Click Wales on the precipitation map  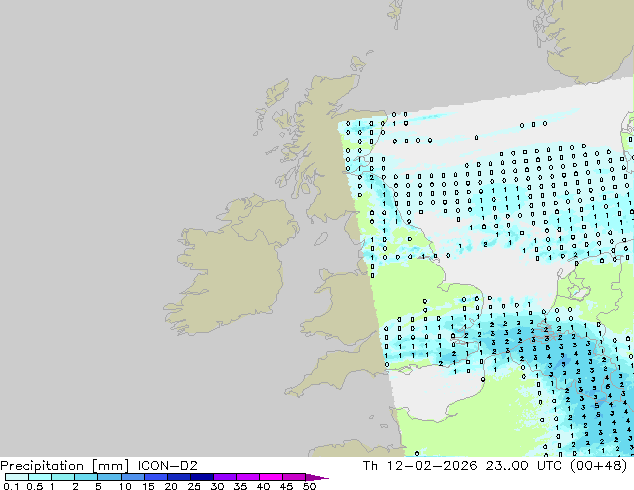click(342, 305)
